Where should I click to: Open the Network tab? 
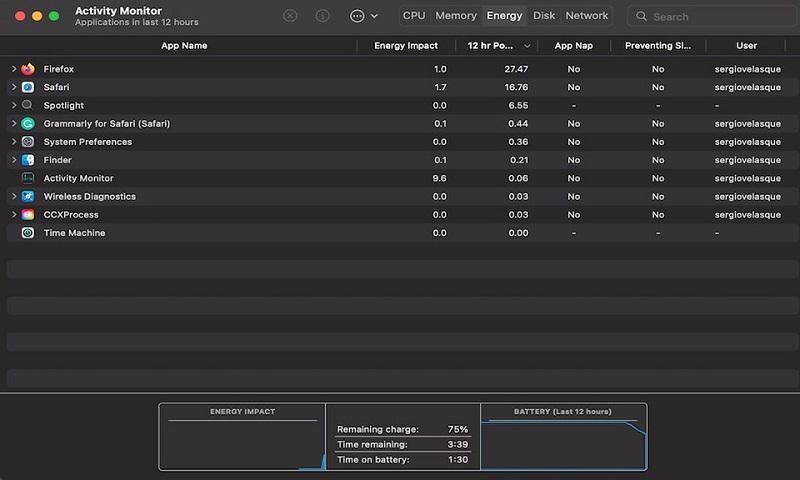click(587, 16)
